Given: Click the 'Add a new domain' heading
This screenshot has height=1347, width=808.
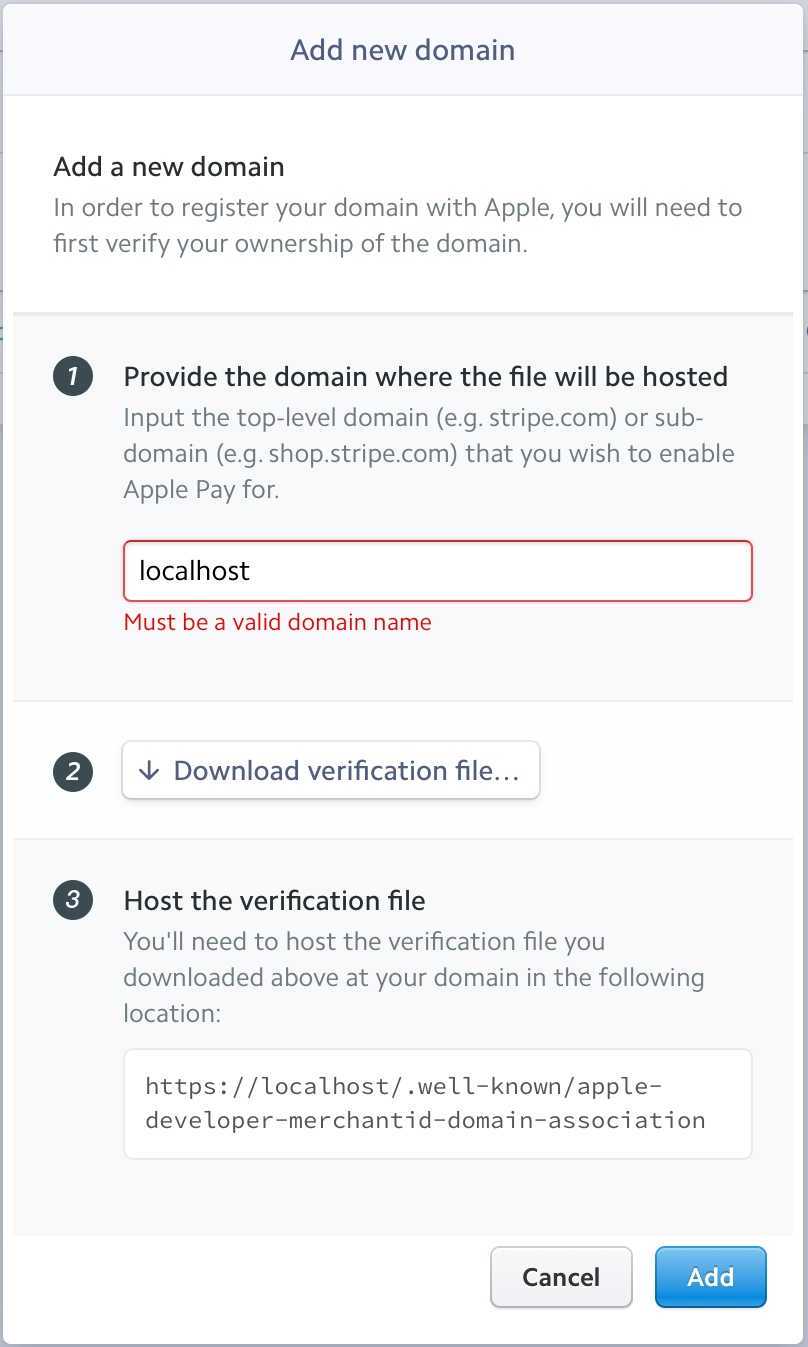Looking at the screenshot, I should point(169,166).
